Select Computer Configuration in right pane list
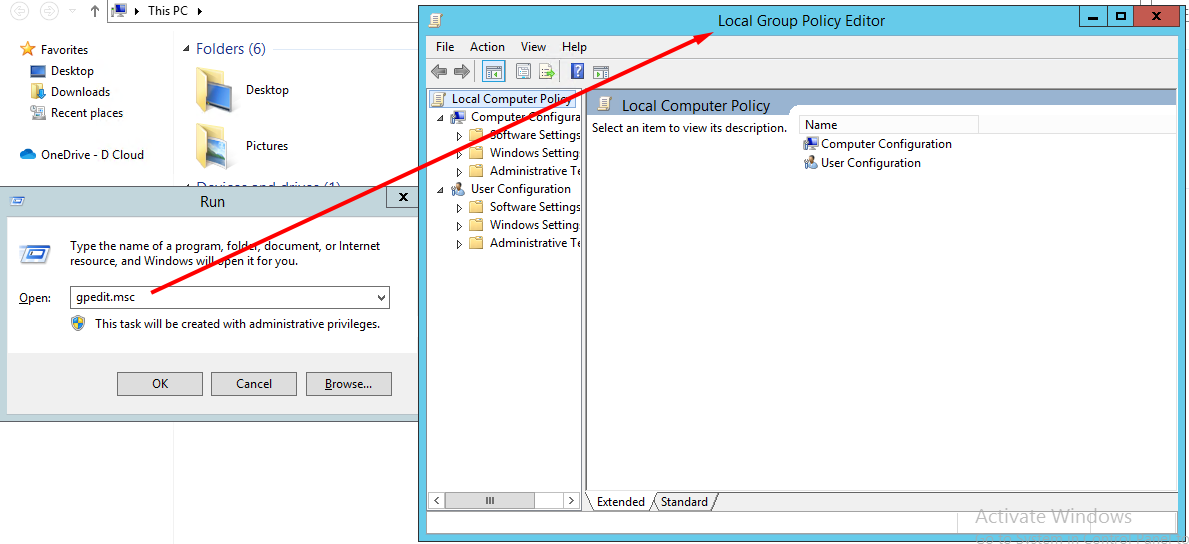Screen dimensions: 1189x544 pos(885,144)
